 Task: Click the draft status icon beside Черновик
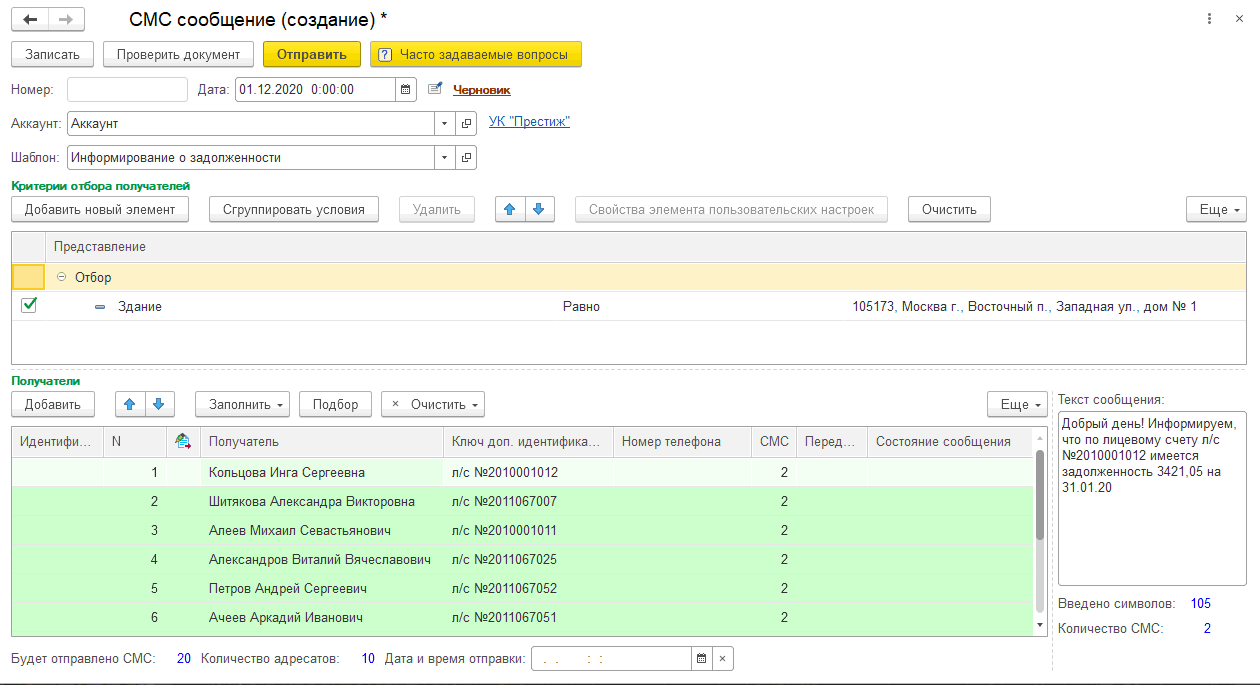435,89
